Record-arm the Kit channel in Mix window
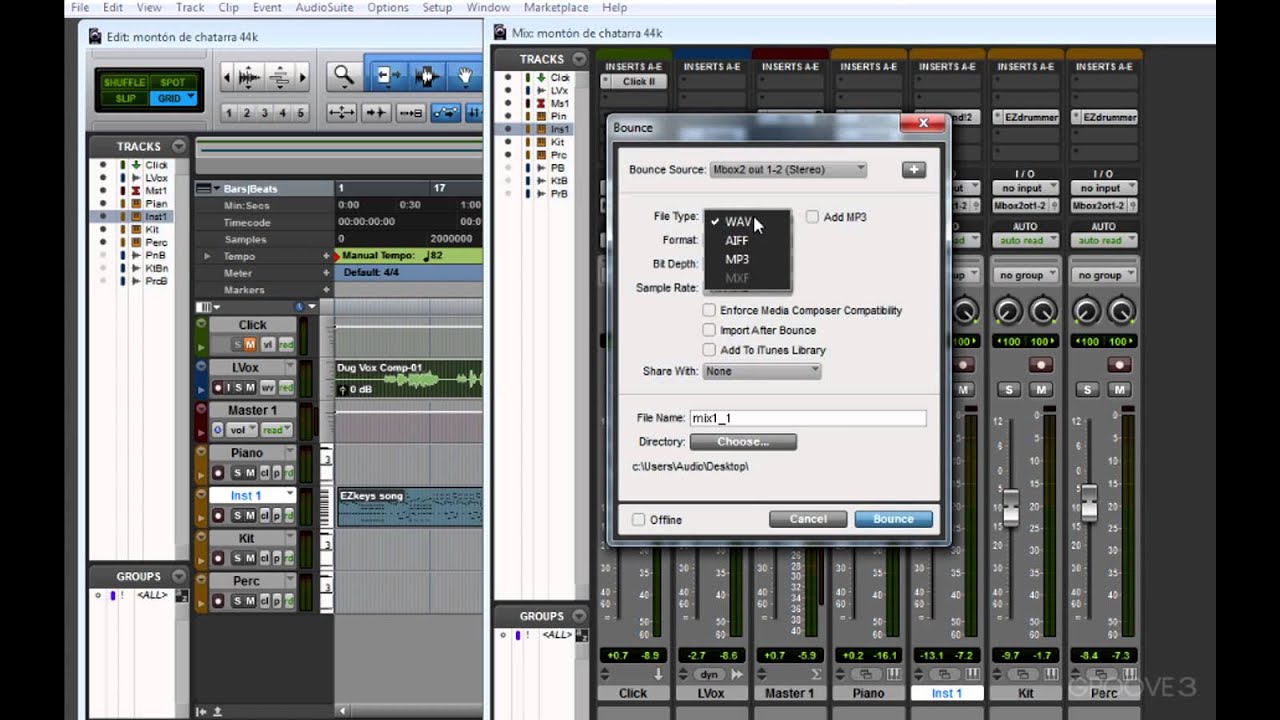The image size is (1280, 720). (1040, 365)
